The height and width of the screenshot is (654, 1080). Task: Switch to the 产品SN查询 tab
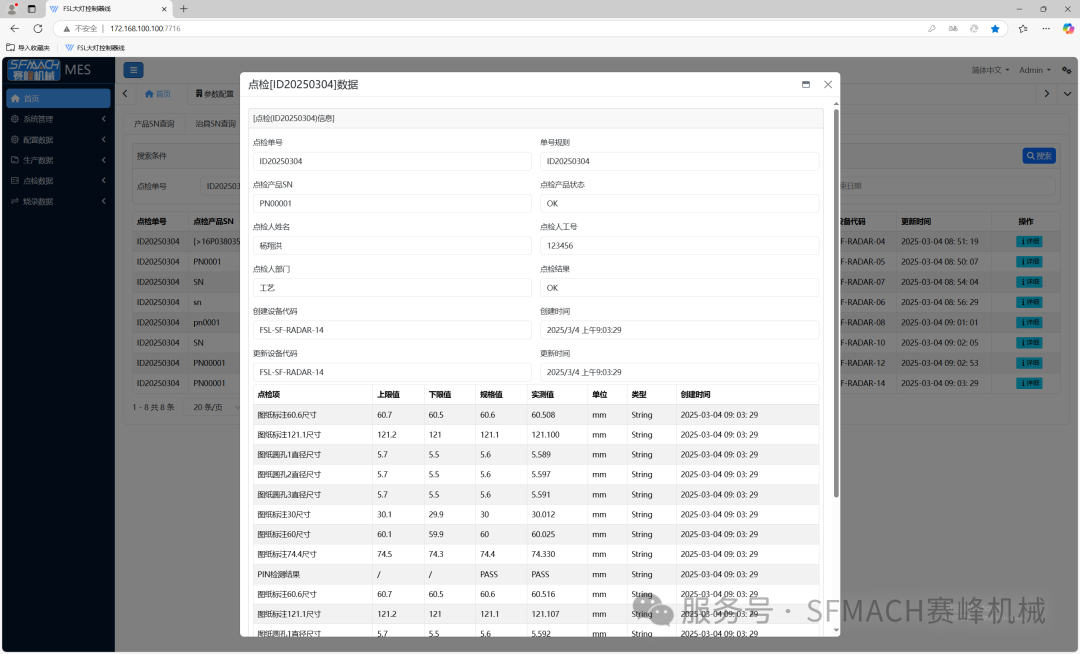155,124
